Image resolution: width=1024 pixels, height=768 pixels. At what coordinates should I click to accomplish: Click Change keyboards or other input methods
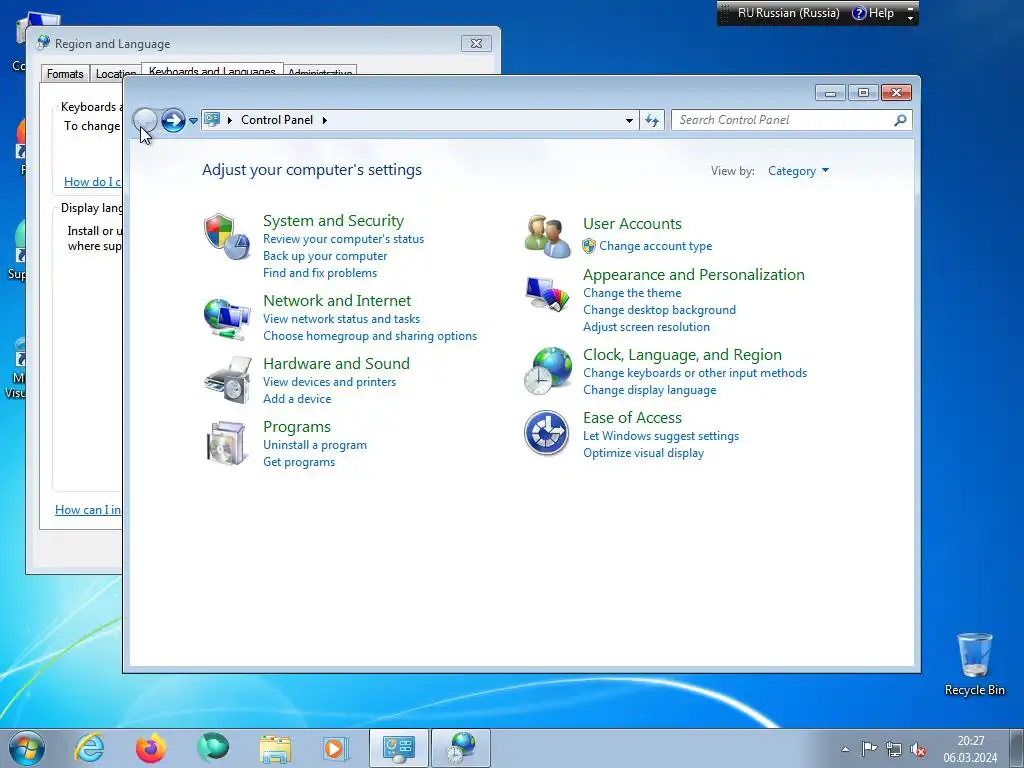pyautogui.click(x=695, y=373)
